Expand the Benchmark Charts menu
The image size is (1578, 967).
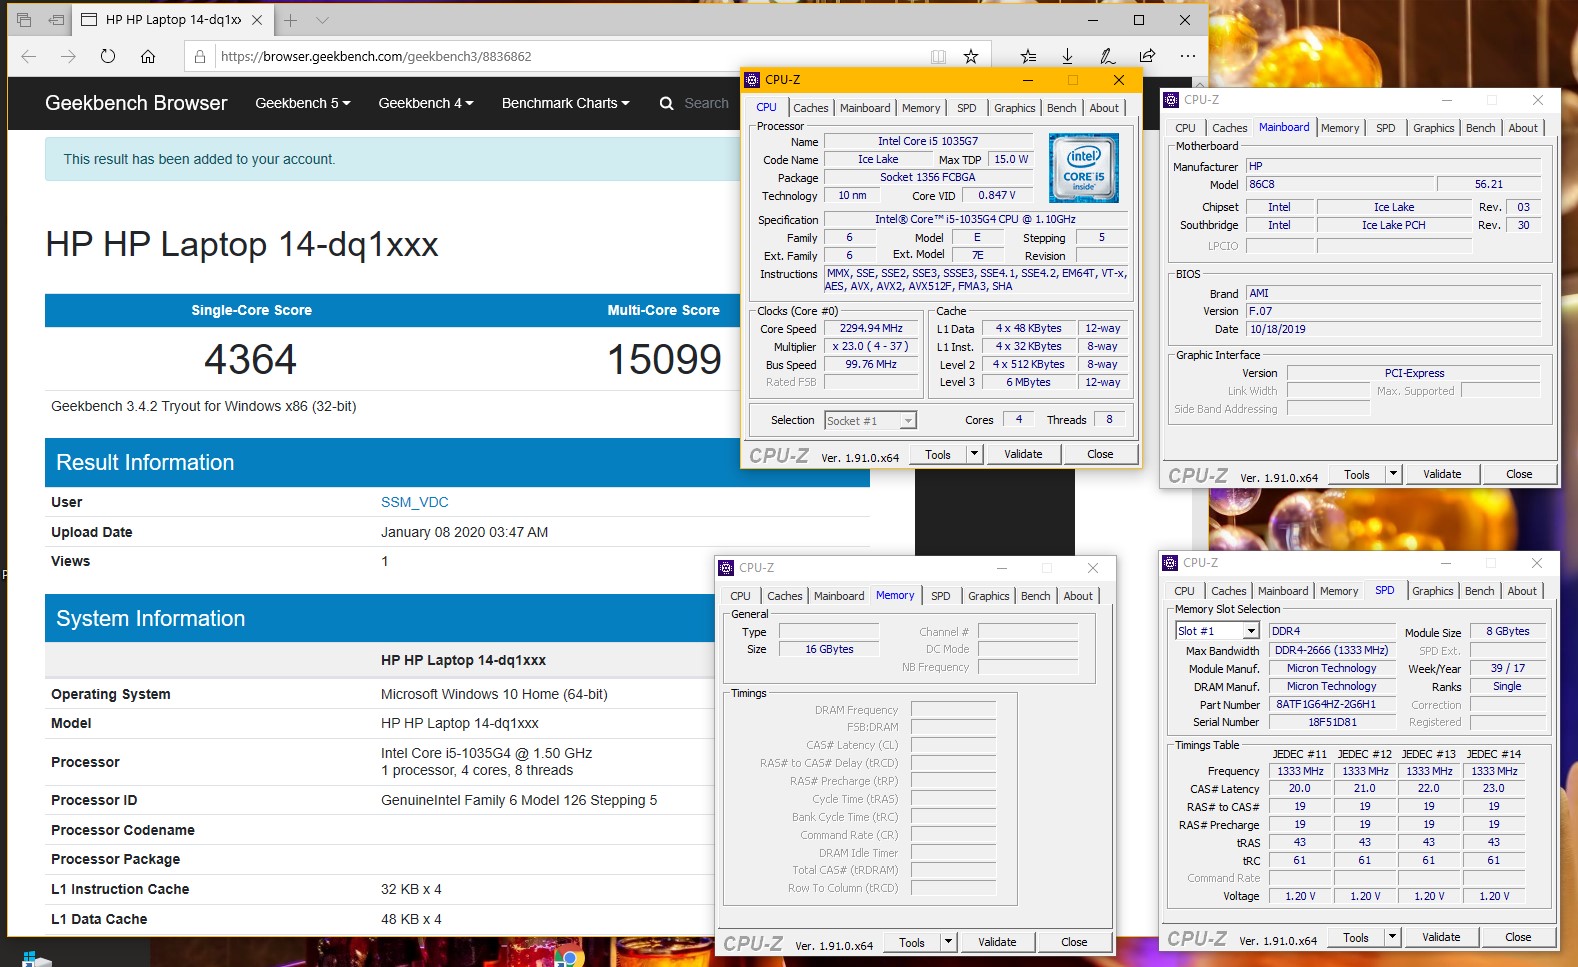tap(565, 103)
